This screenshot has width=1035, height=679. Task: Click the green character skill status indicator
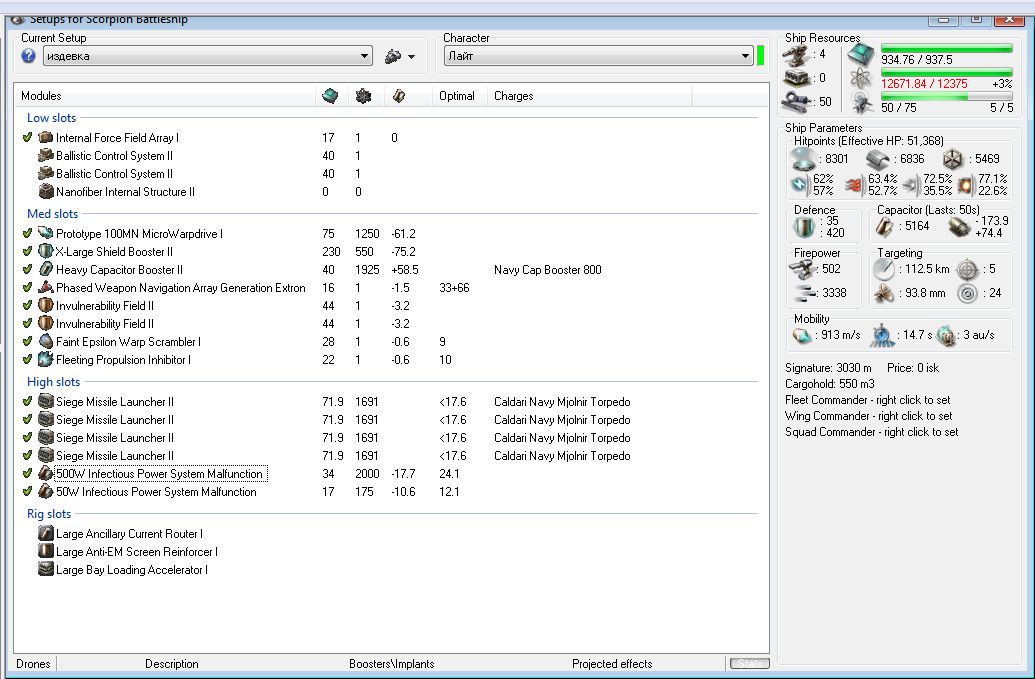tap(761, 55)
